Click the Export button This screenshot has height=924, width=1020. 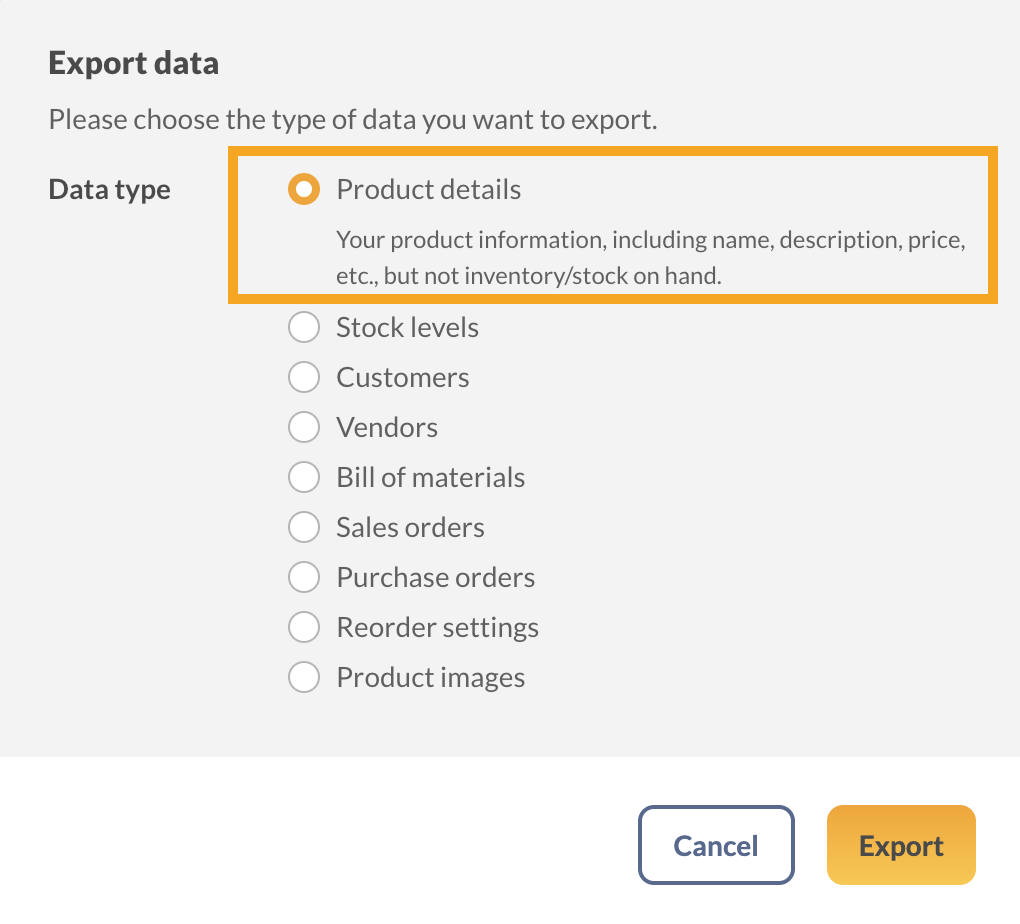tap(901, 845)
